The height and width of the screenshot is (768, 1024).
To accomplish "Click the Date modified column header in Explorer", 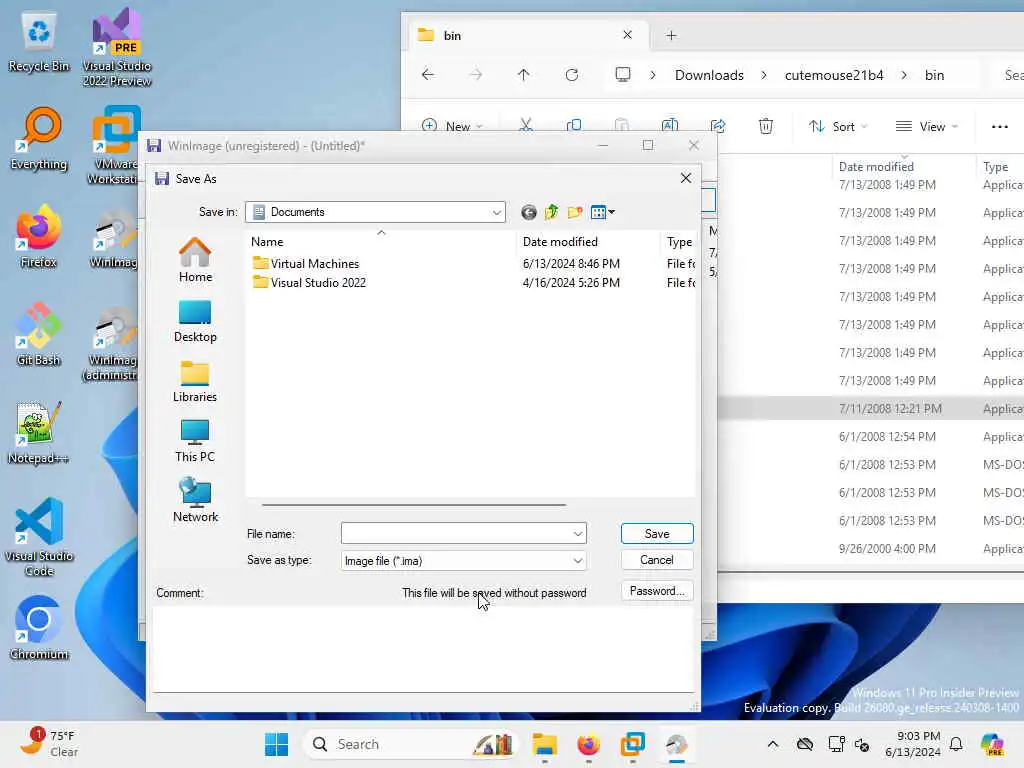I will pos(876,167).
